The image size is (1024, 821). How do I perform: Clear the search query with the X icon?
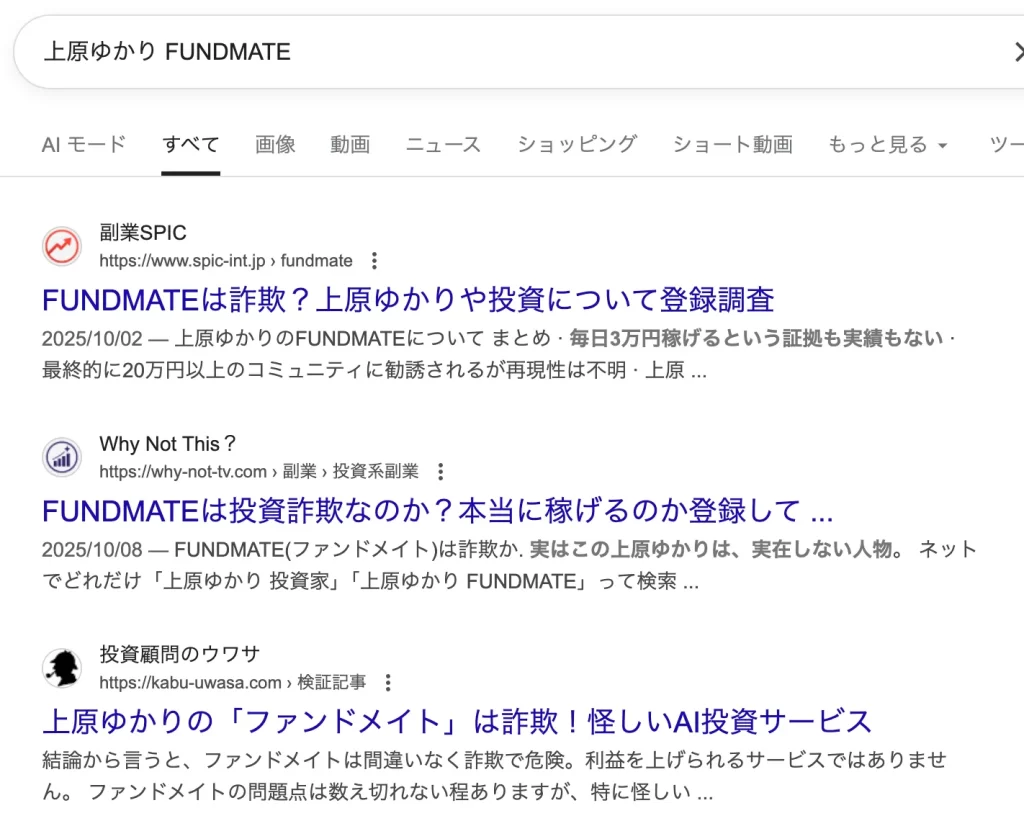(1019, 52)
